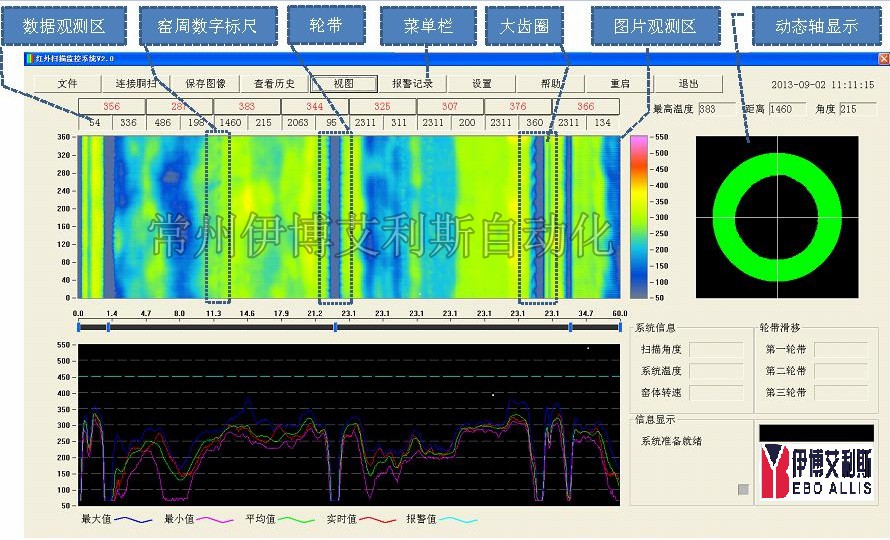
Task: Click the 帮助 help button
Action: 550,84
